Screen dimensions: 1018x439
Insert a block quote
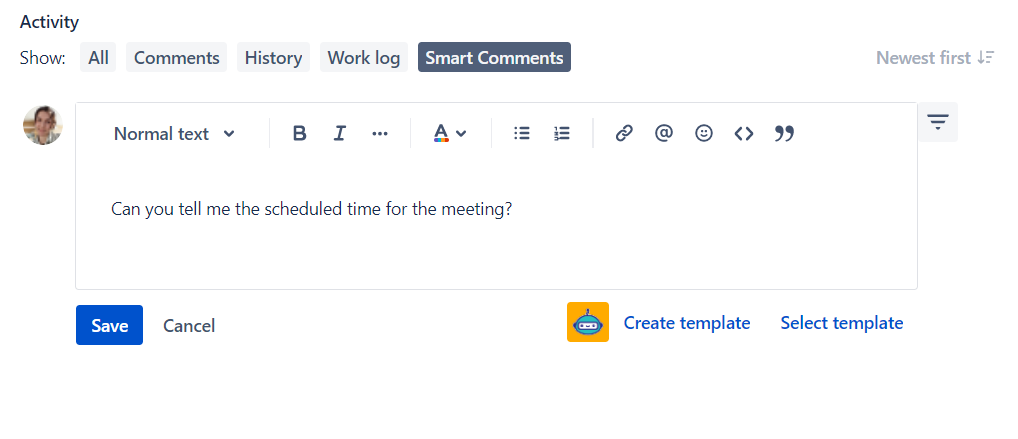(x=785, y=133)
